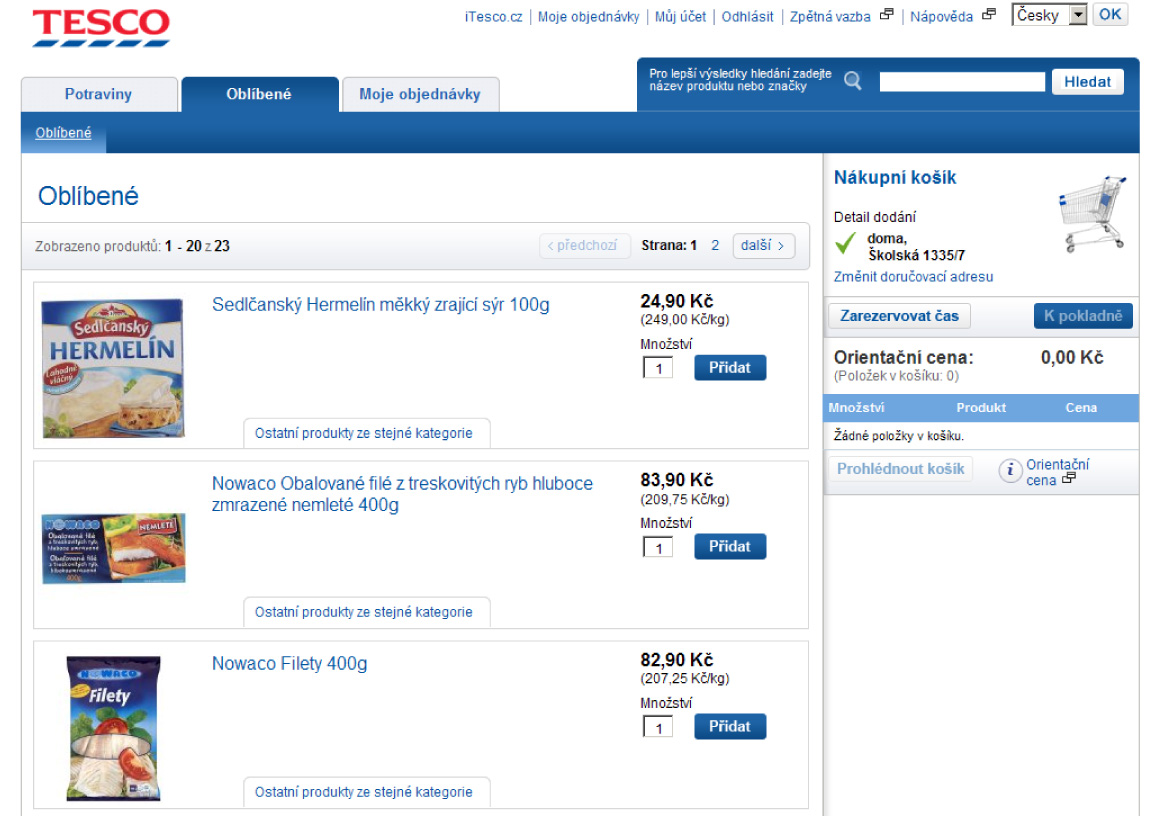The image size is (1166, 816).
Task: Open Nowaco Filety 400g product title
Action: [289, 664]
